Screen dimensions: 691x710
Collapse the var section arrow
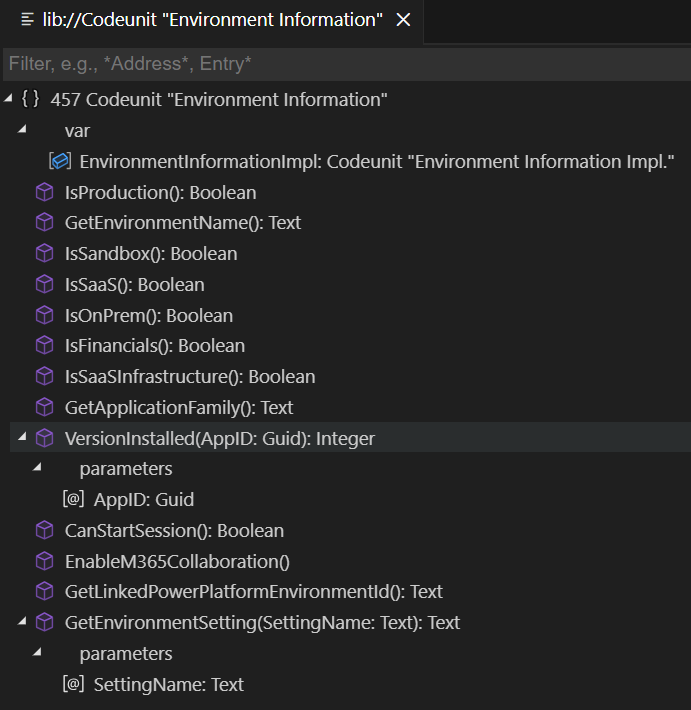tap(22, 131)
